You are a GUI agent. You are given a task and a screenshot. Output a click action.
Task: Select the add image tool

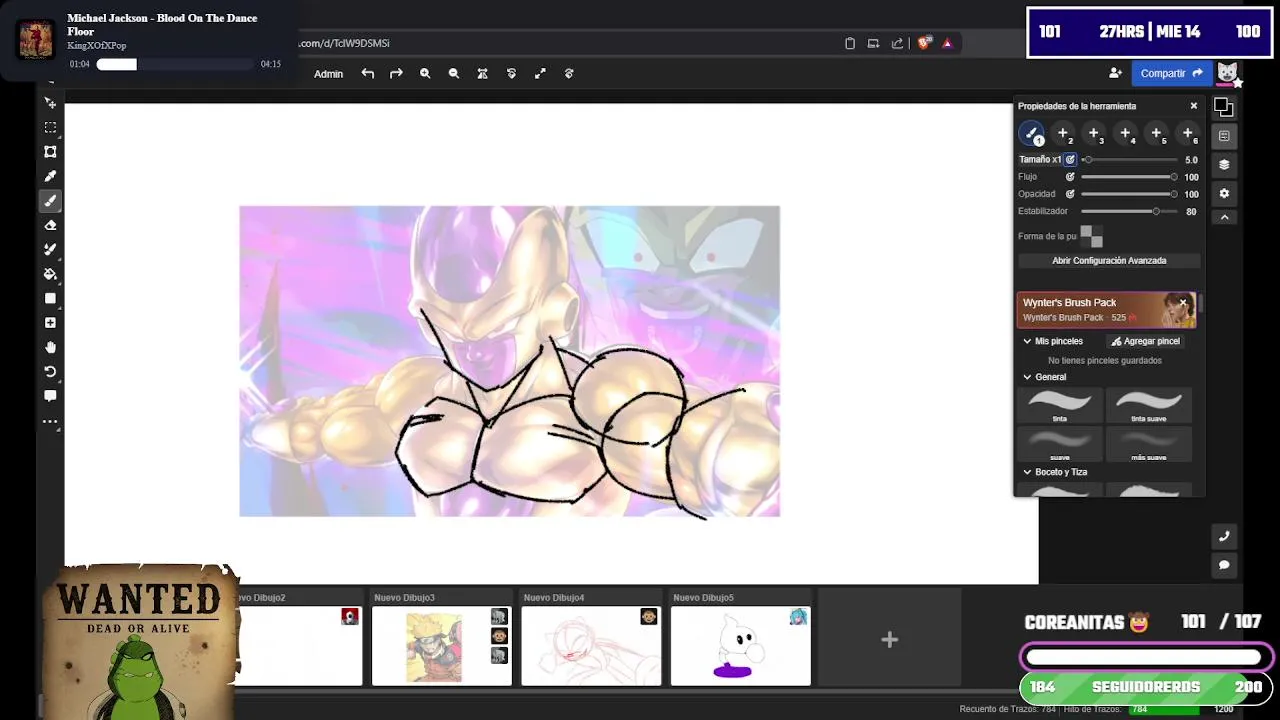(x=50, y=323)
